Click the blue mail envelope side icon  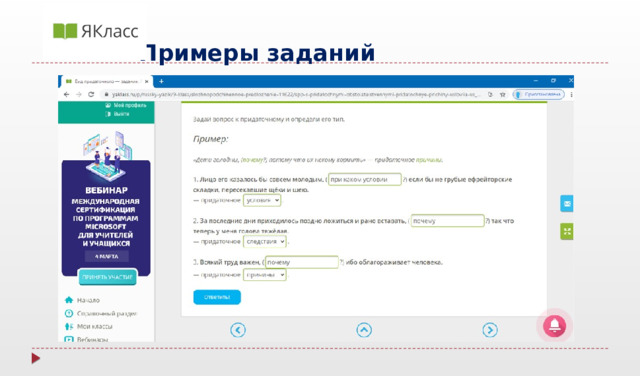point(567,203)
